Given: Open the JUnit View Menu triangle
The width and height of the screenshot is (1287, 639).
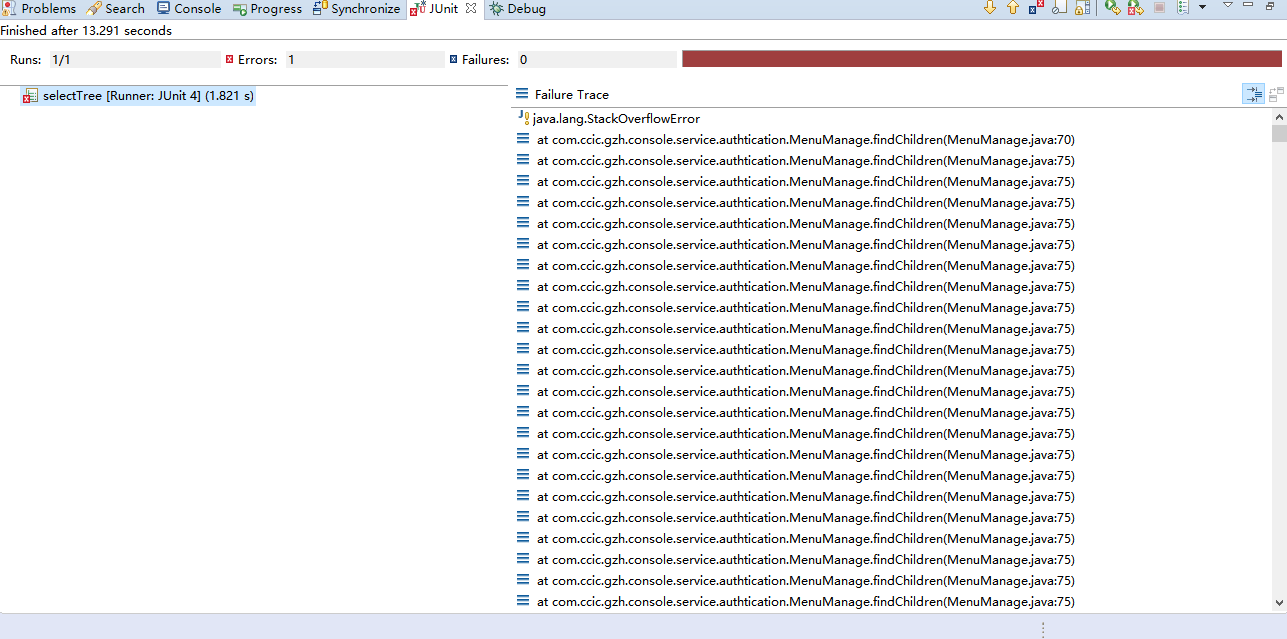Looking at the screenshot, I should pyautogui.click(x=1228, y=5).
